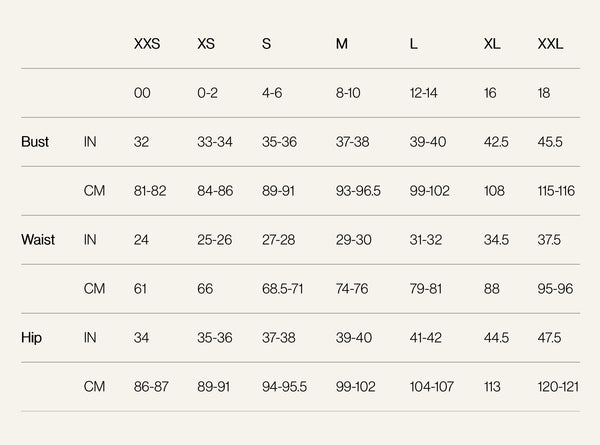Click the S size column header
Screen dimensions: 600x445
(266, 44)
